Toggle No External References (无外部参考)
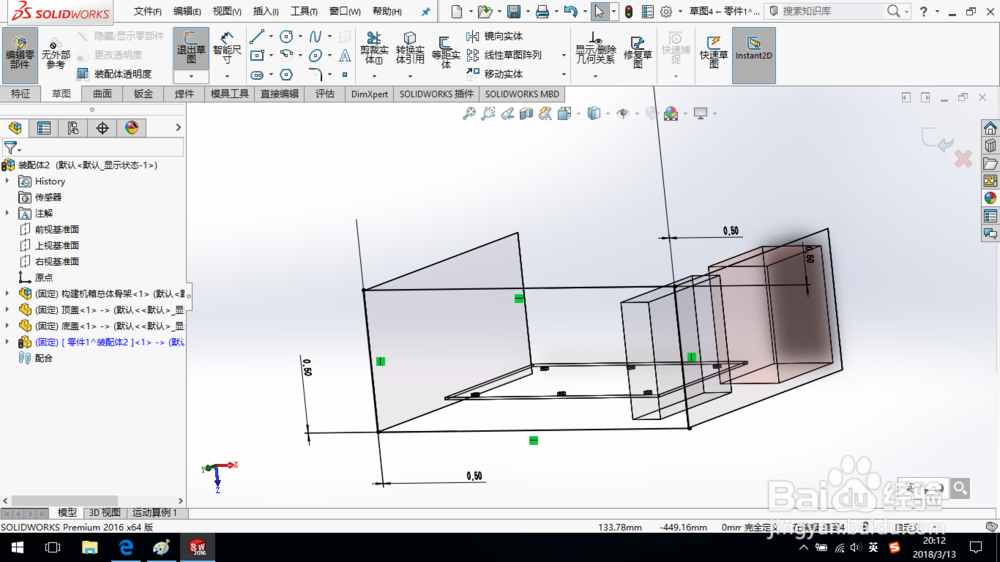 (x=55, y=52)
